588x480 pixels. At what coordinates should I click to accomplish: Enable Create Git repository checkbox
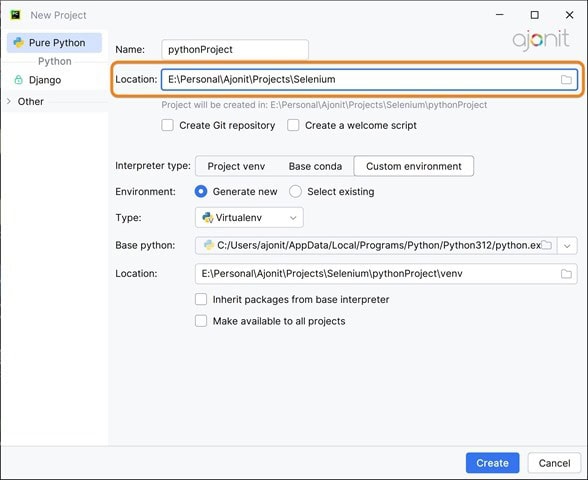tap(167, 125)
